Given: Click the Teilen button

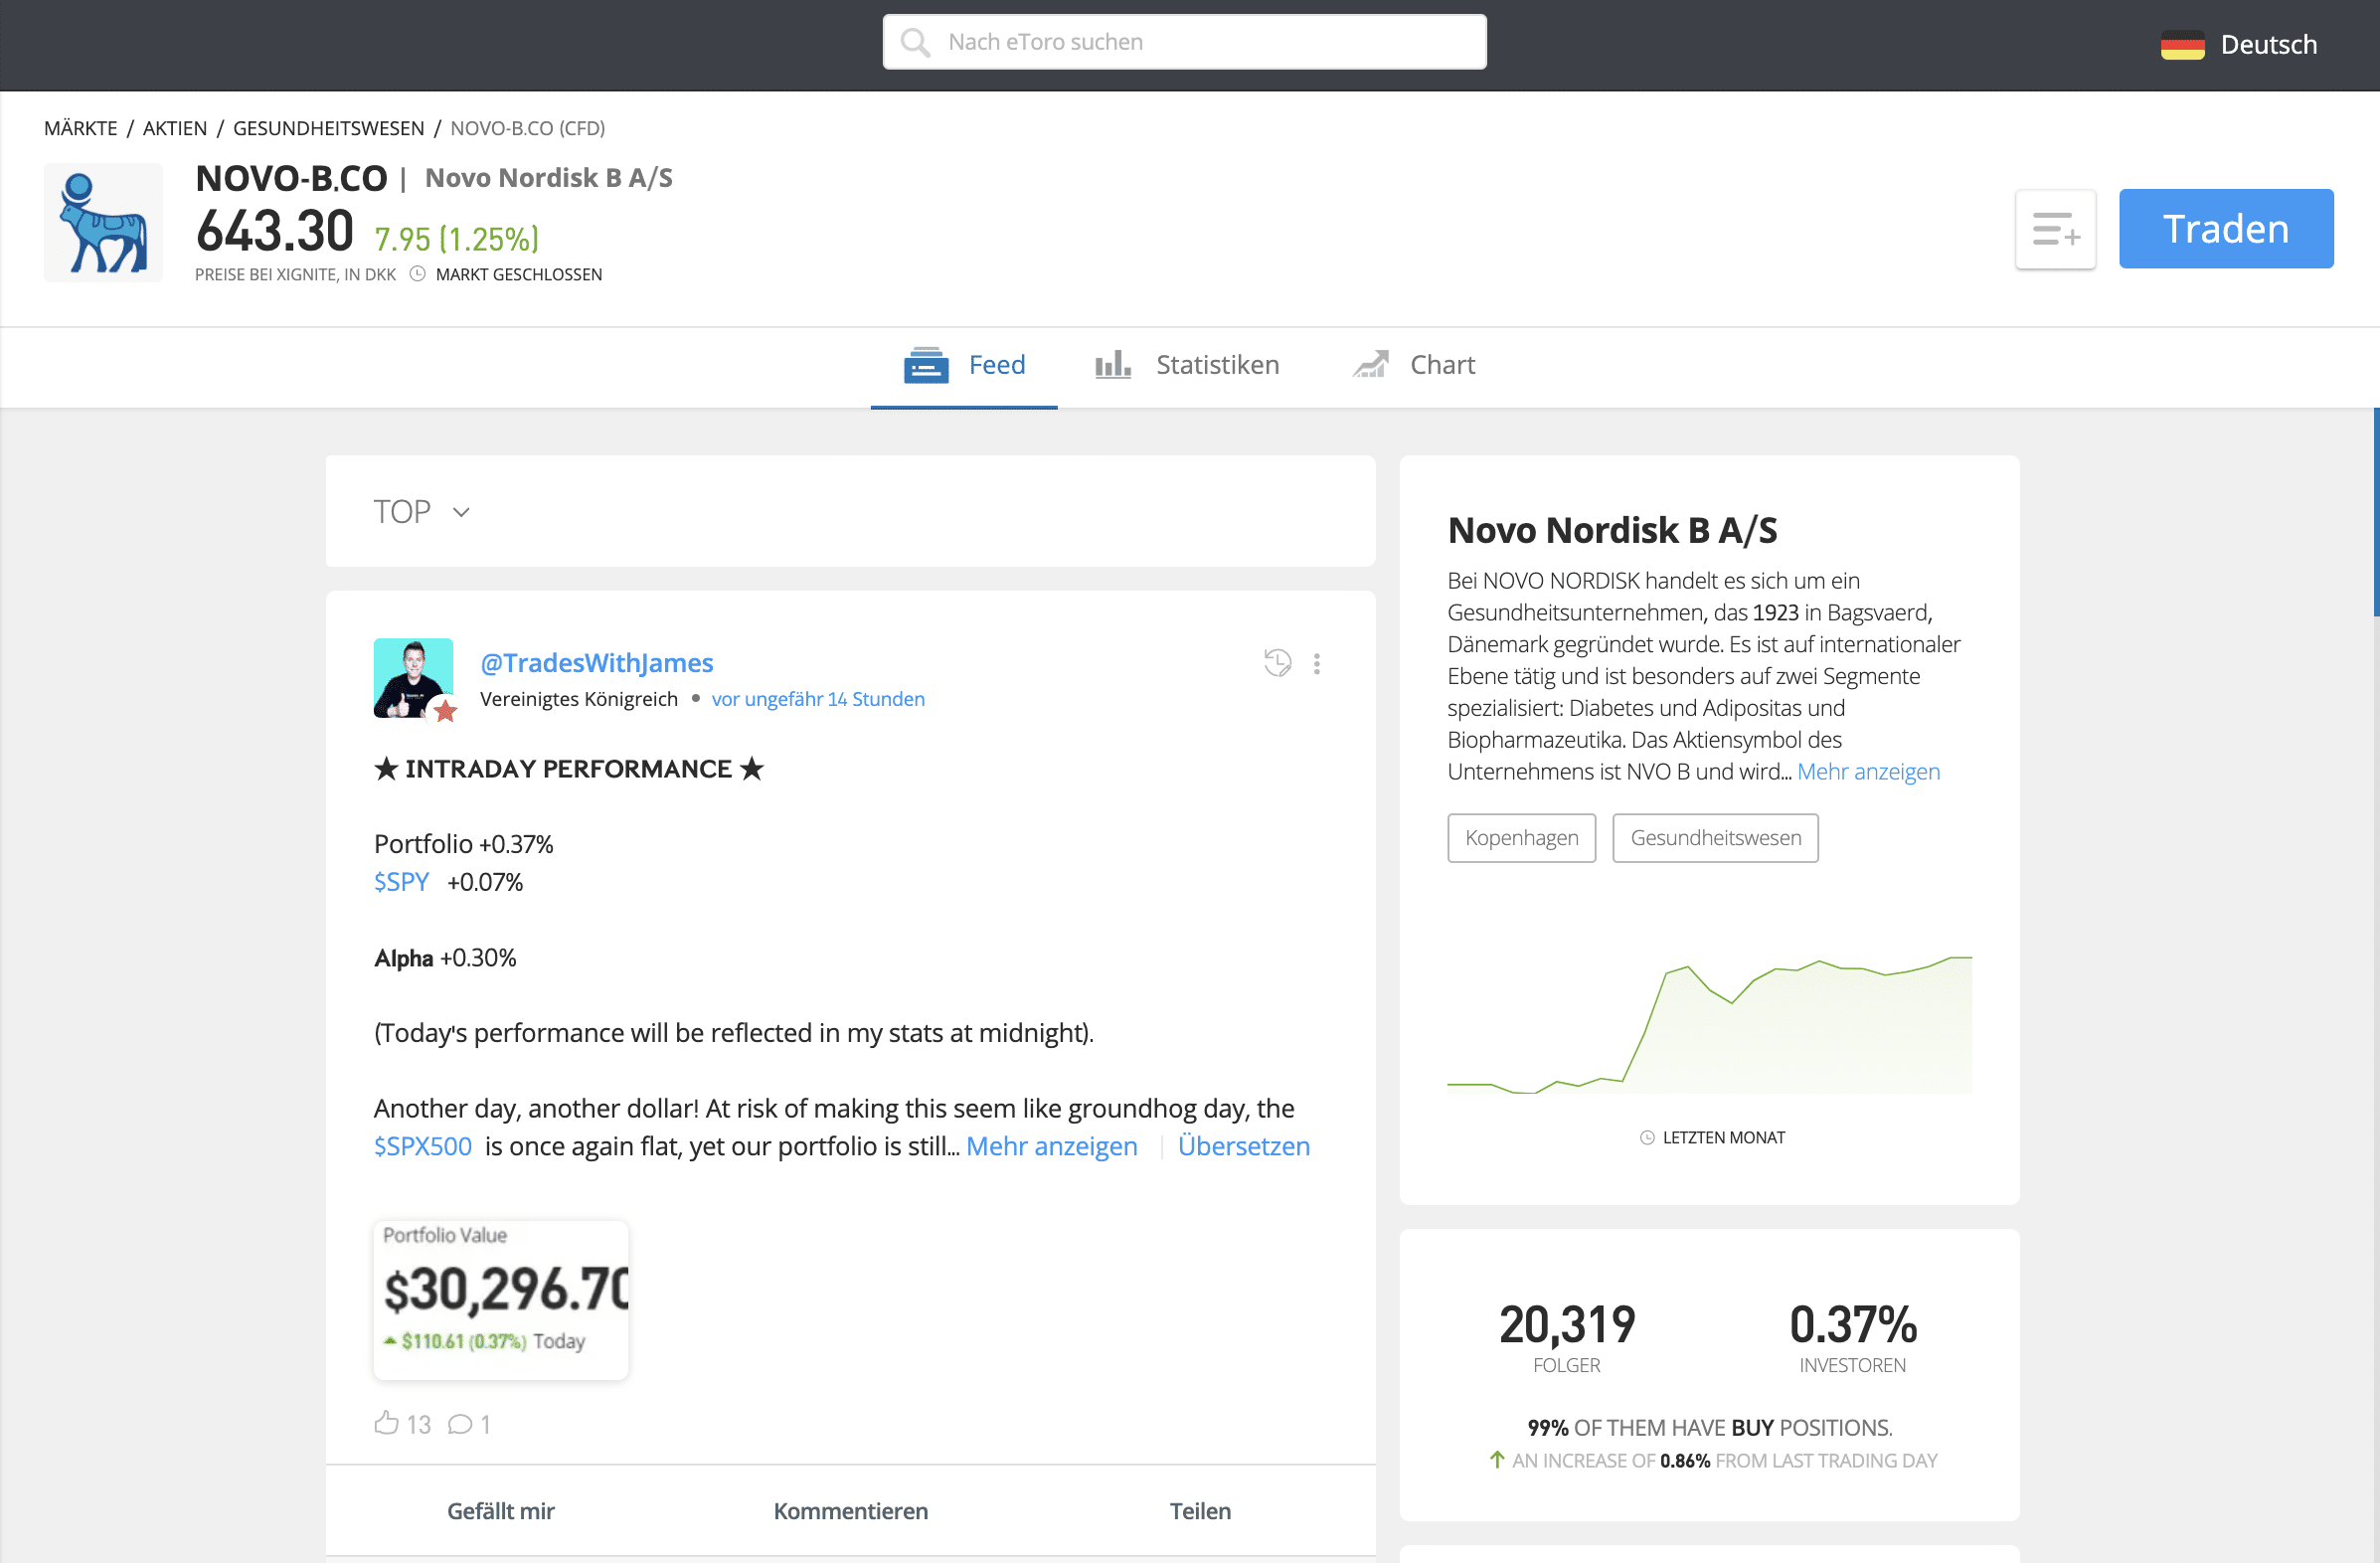Looking at the screenshot, I should 1201,1511.
